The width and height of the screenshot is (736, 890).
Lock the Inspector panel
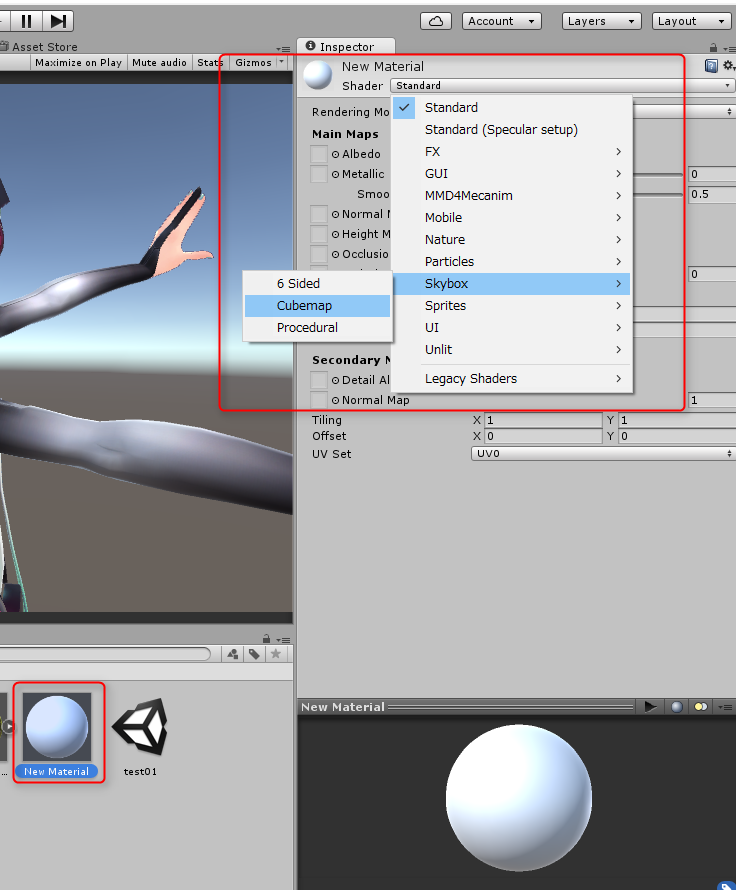tap(713, 48)
